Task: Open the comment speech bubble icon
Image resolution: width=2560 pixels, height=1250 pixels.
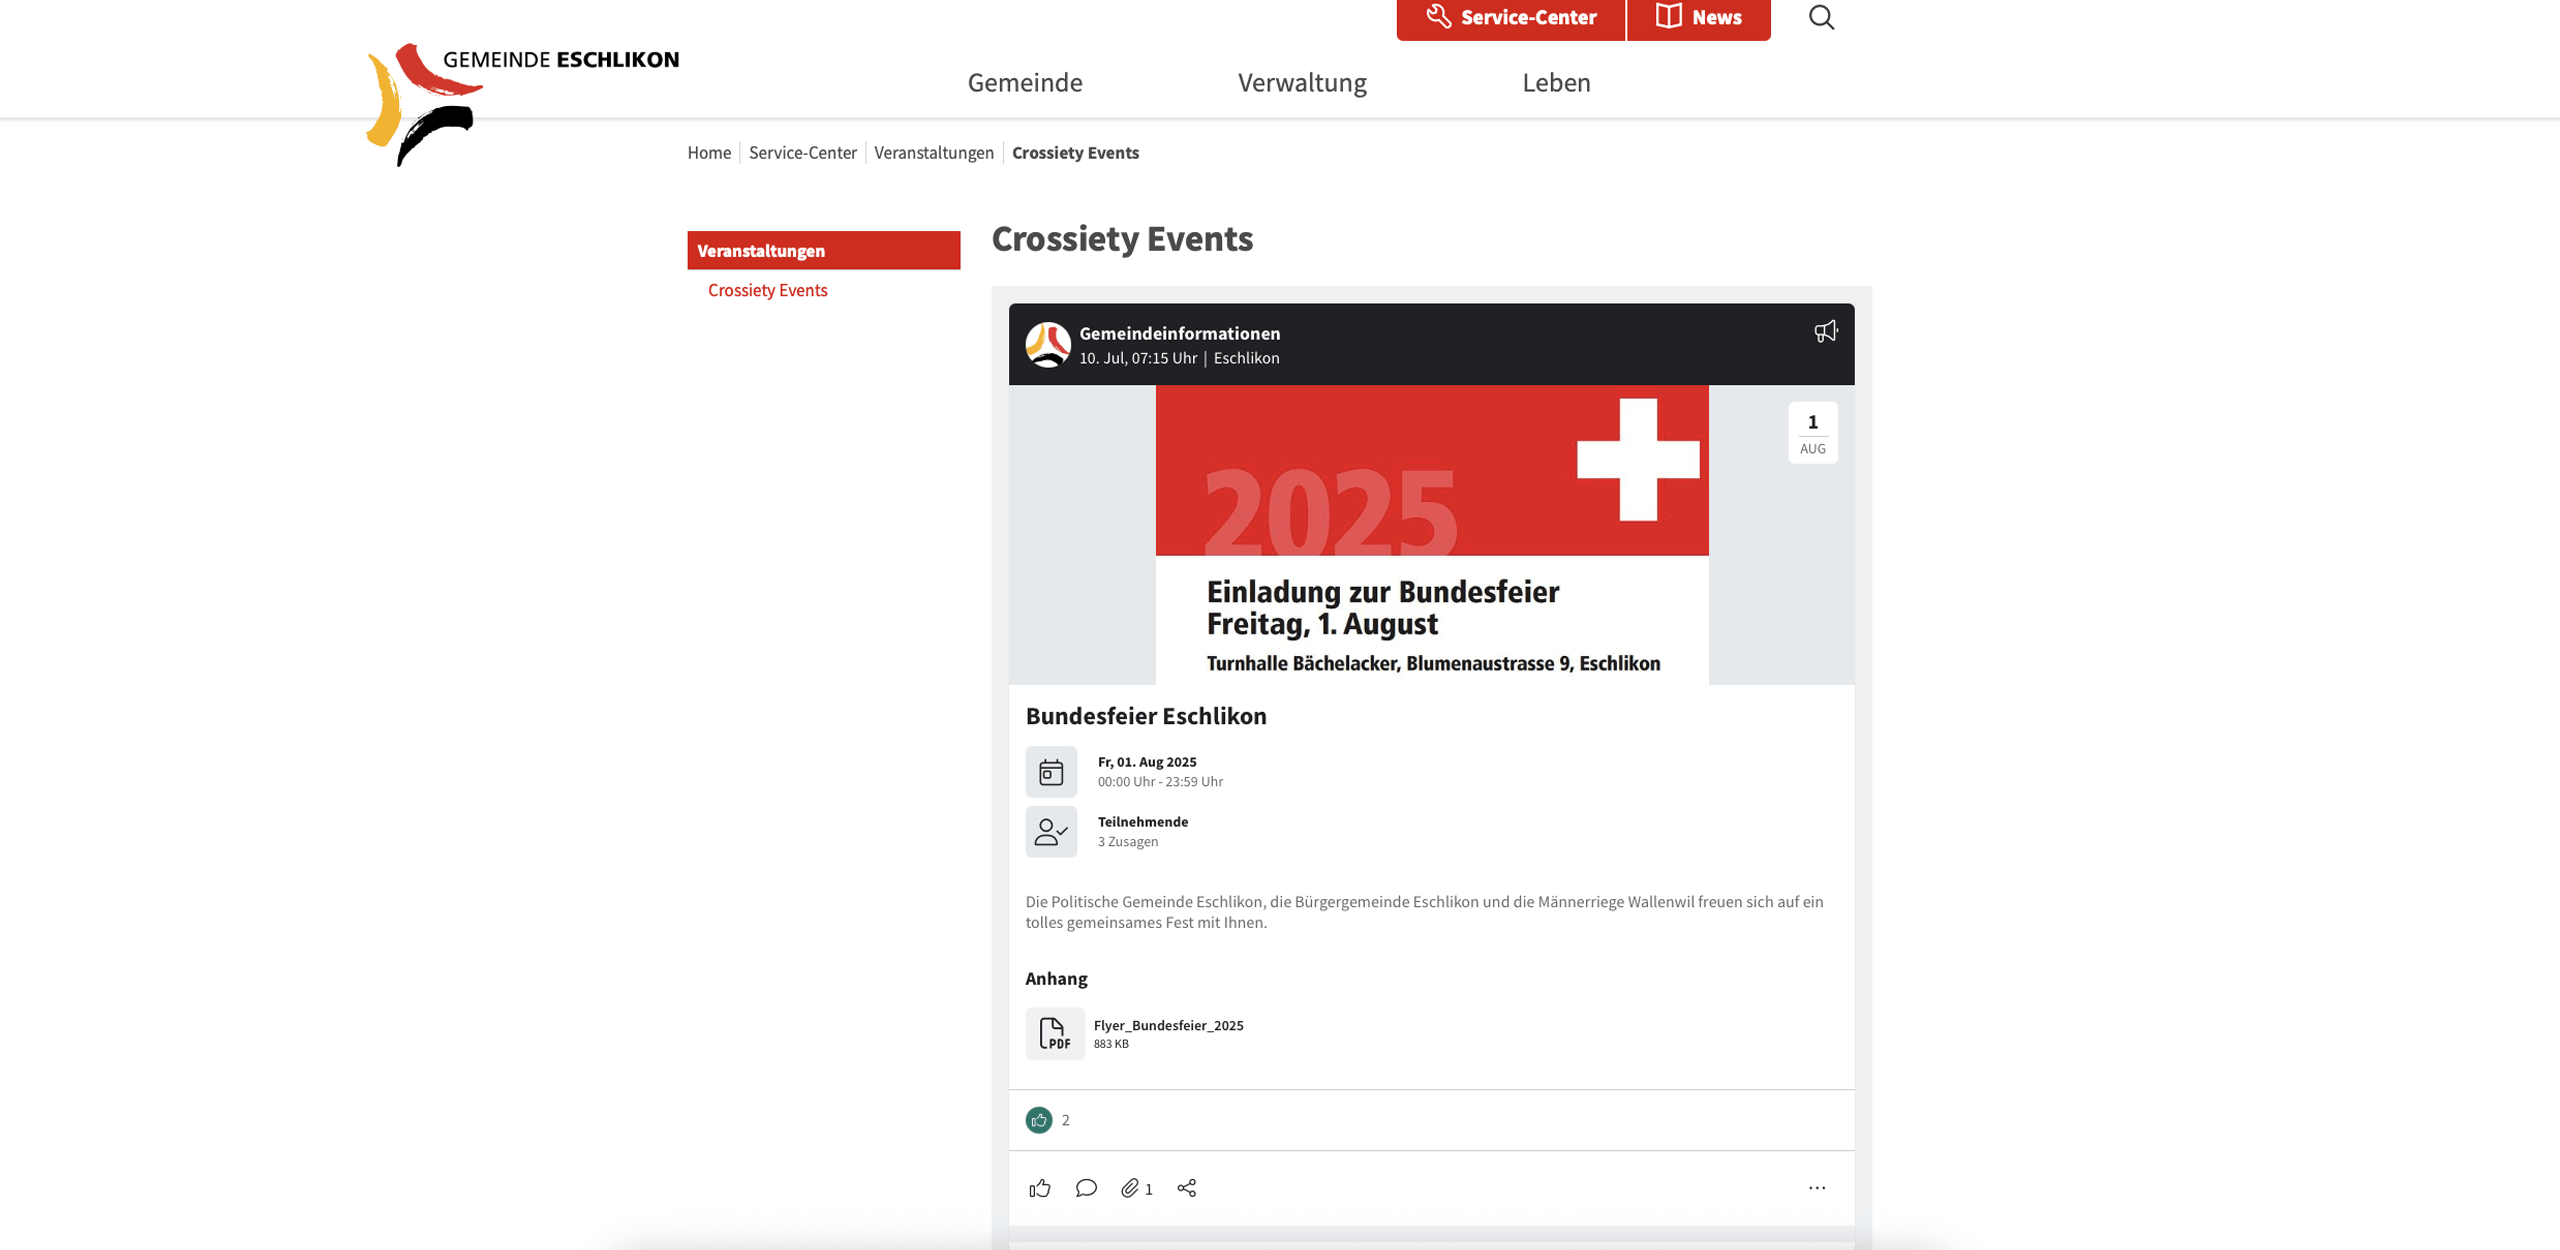Action: [1086, 1188]
